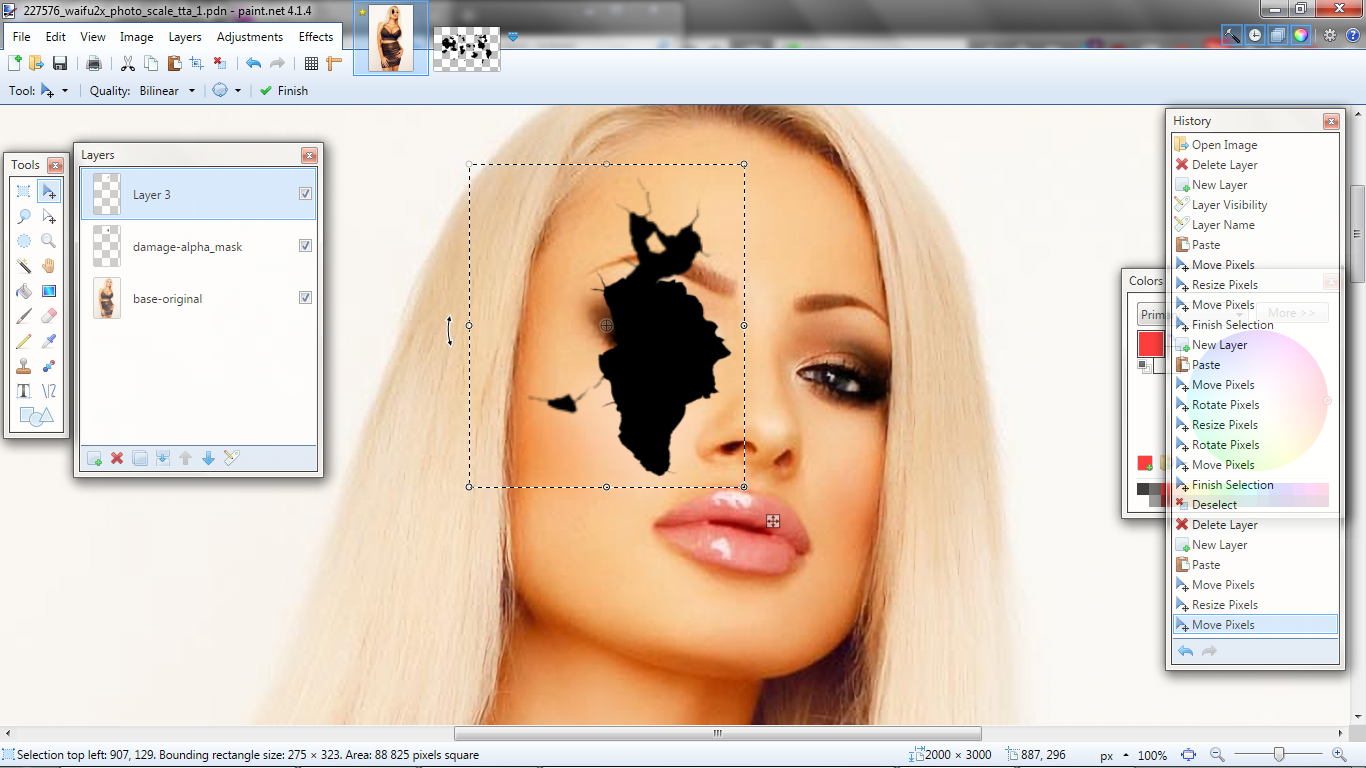
Task: Toggle Layer 3 visibility checkbox
Action: tap(305, 194)
